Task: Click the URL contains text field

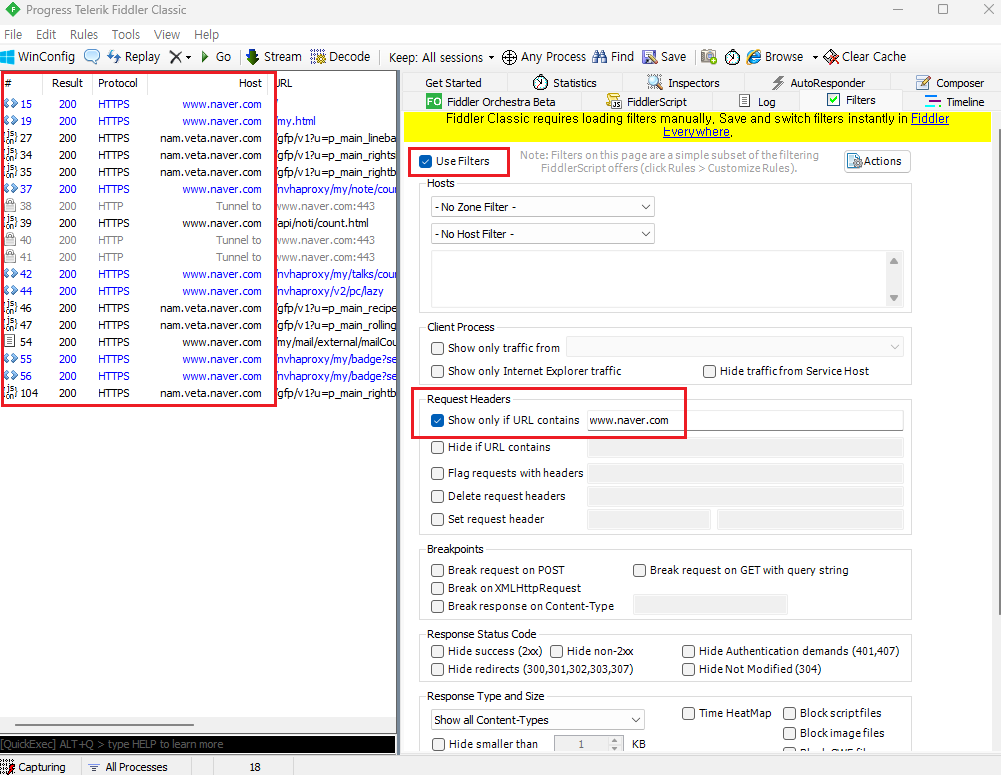Action: click(745, 420)
